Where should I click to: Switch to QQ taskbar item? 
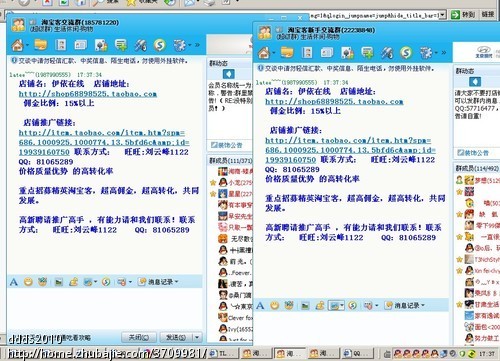tap(357, 353)
